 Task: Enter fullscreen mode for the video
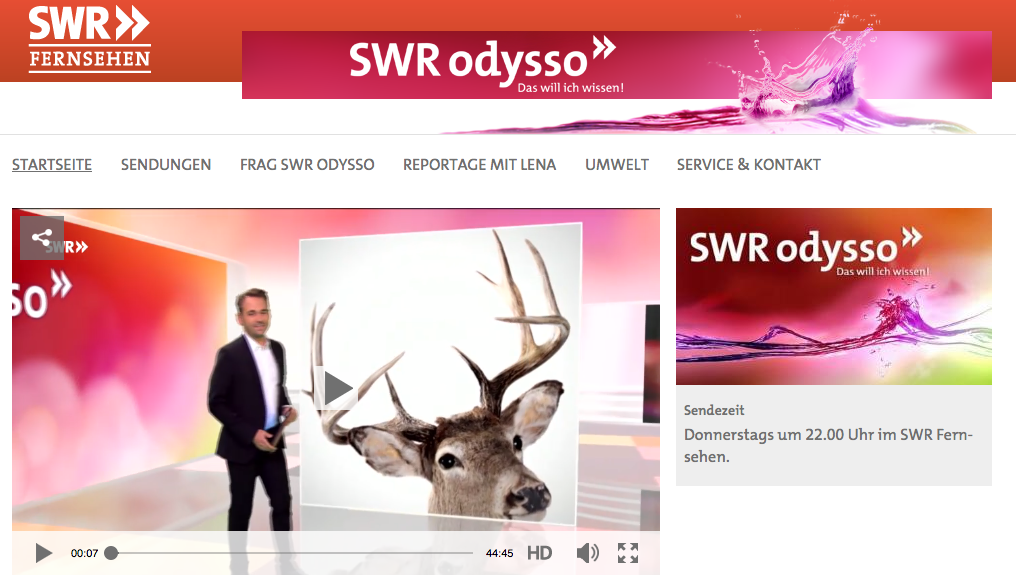click(x=628, y=553)
